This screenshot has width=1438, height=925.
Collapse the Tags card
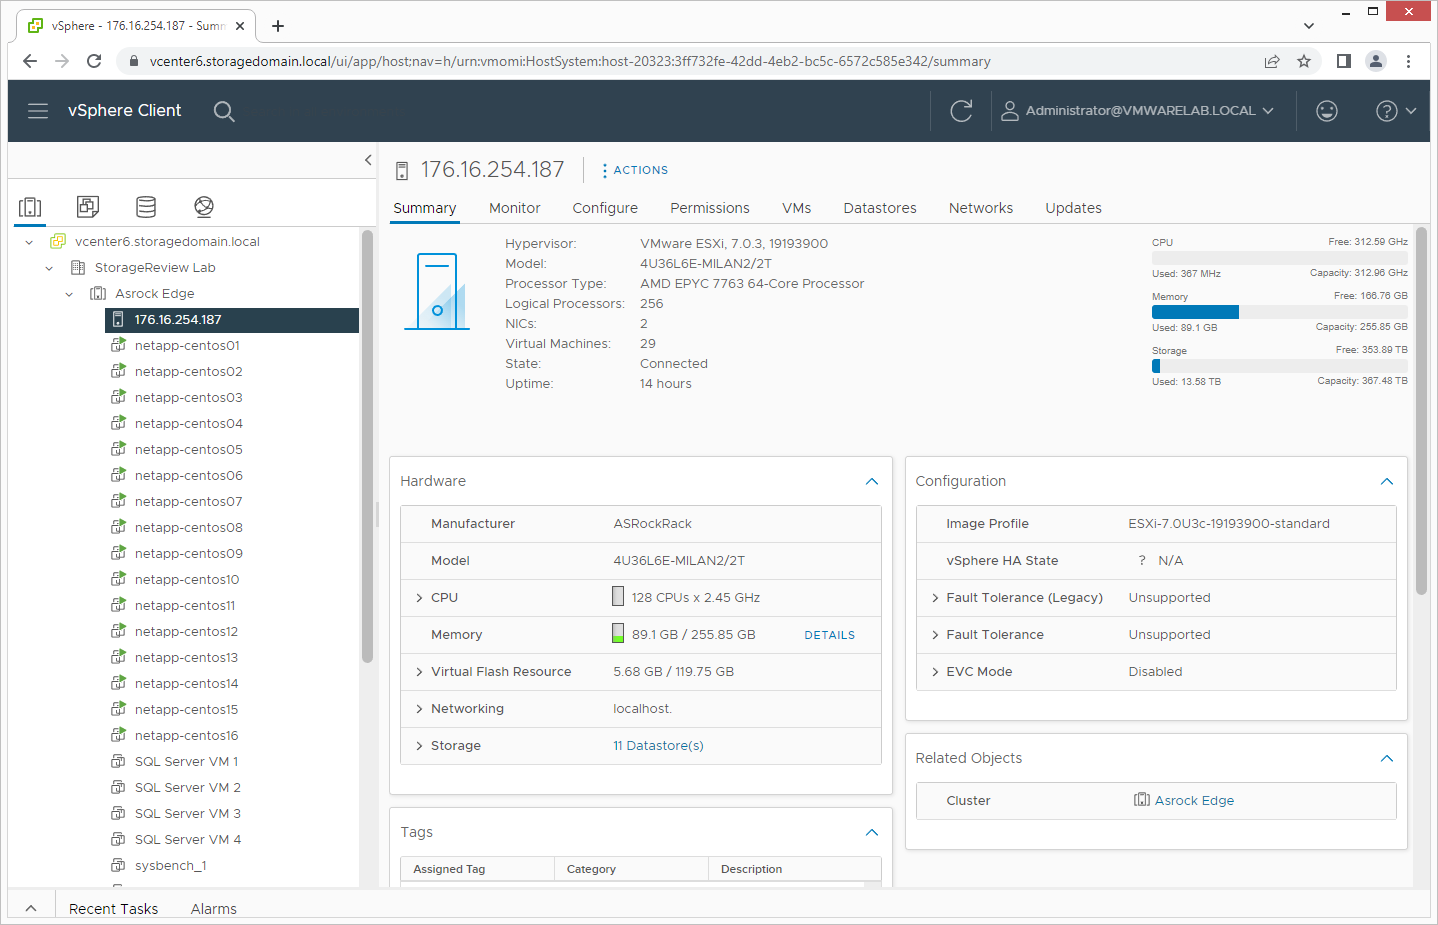[x=872, y=833]
